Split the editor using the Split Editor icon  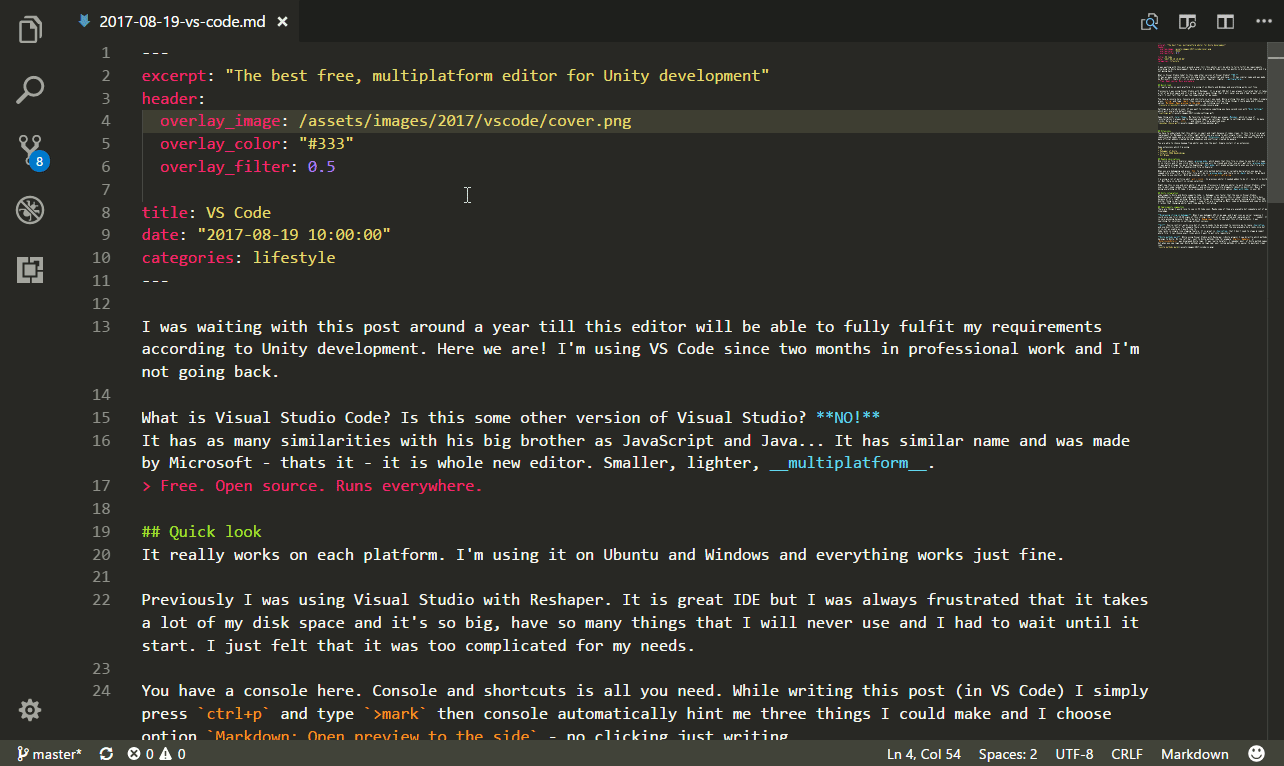click(1224, 21)
